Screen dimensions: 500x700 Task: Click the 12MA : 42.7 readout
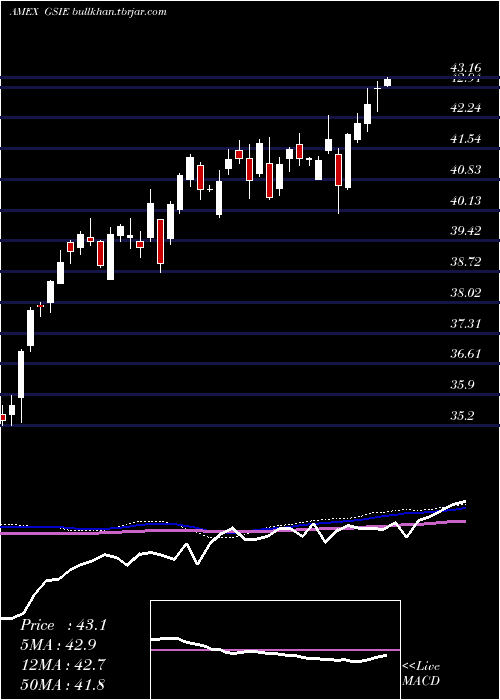[62, 664]
